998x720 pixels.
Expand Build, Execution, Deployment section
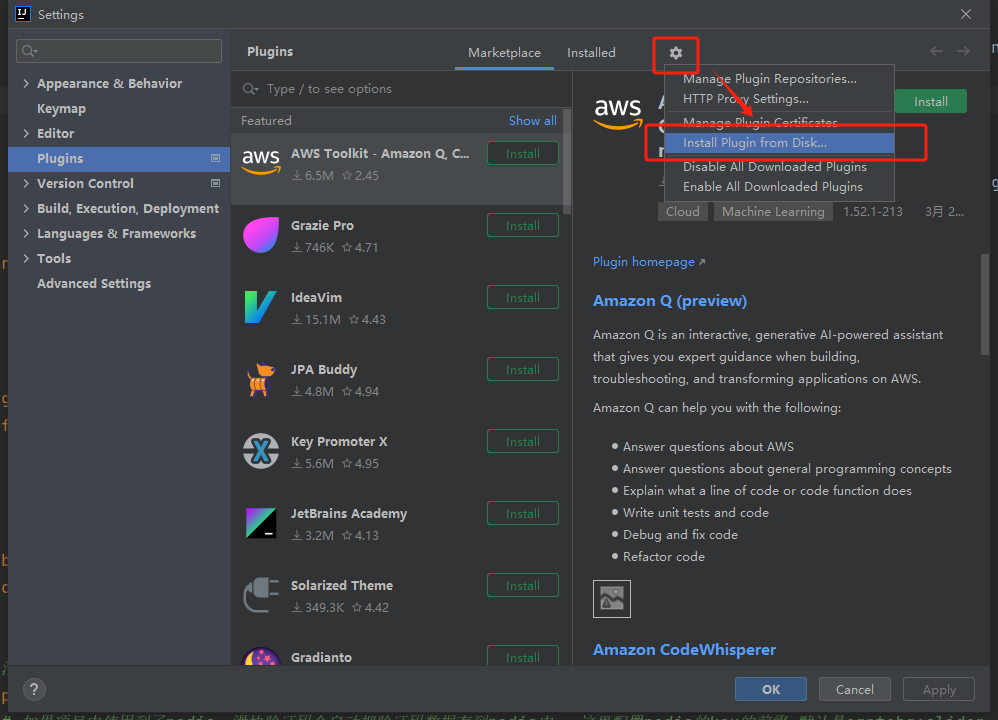point(26,208)
